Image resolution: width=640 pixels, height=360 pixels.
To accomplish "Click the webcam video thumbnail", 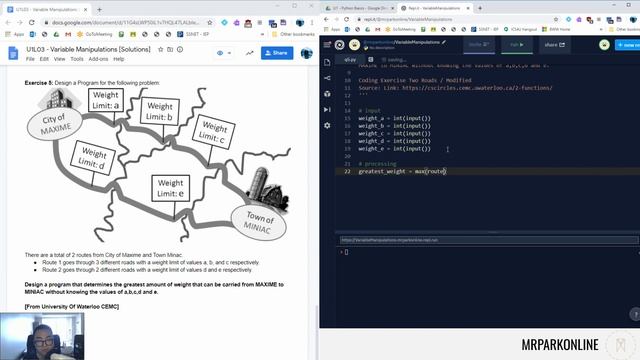I will [42, 336].
